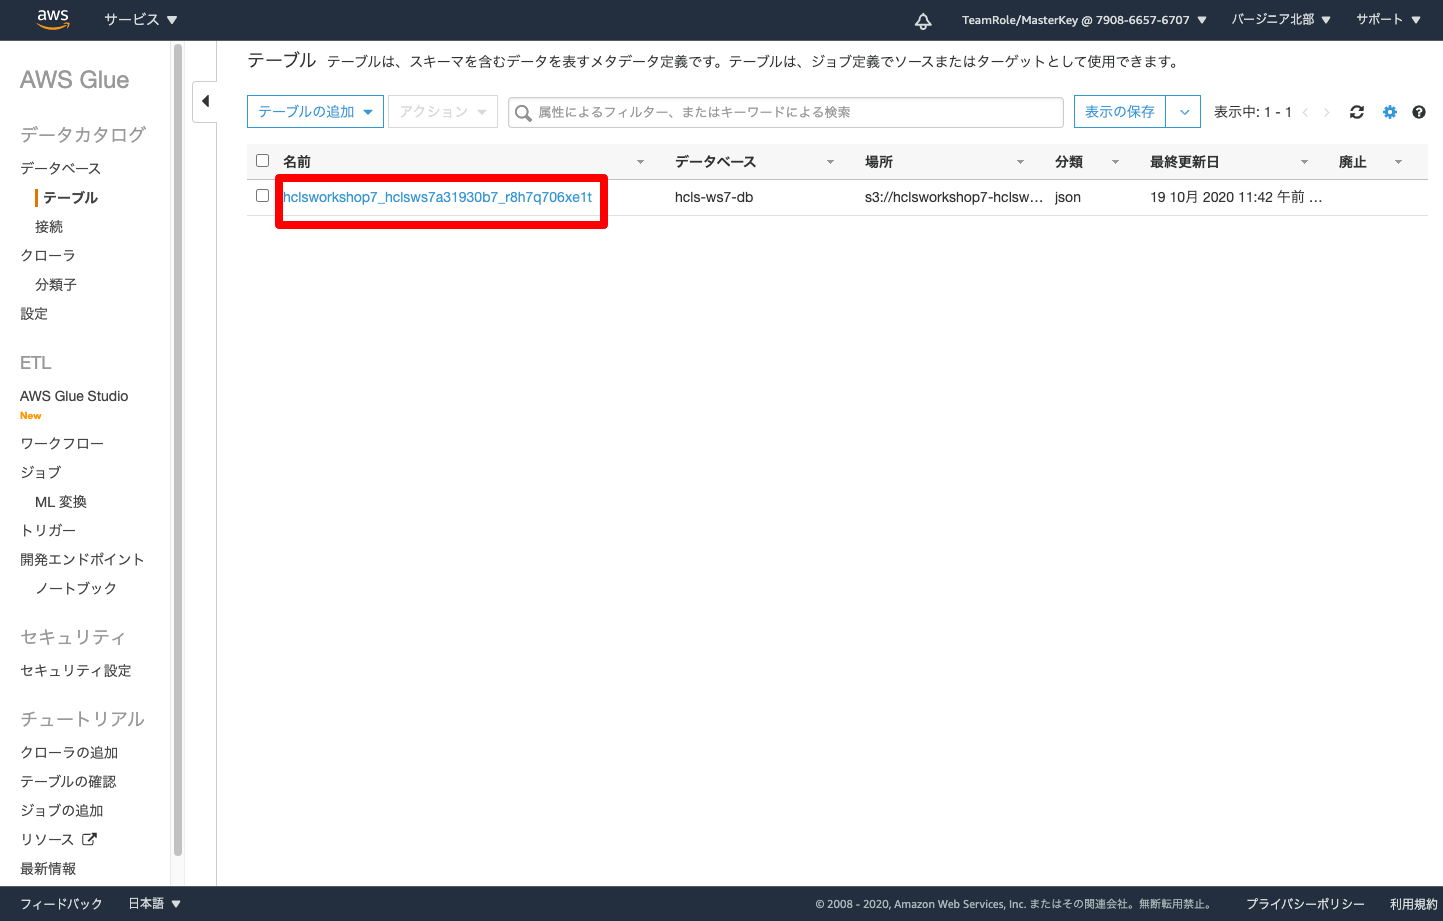
Task: Open ノートブック in the sidebar
Action: point(76,588)
